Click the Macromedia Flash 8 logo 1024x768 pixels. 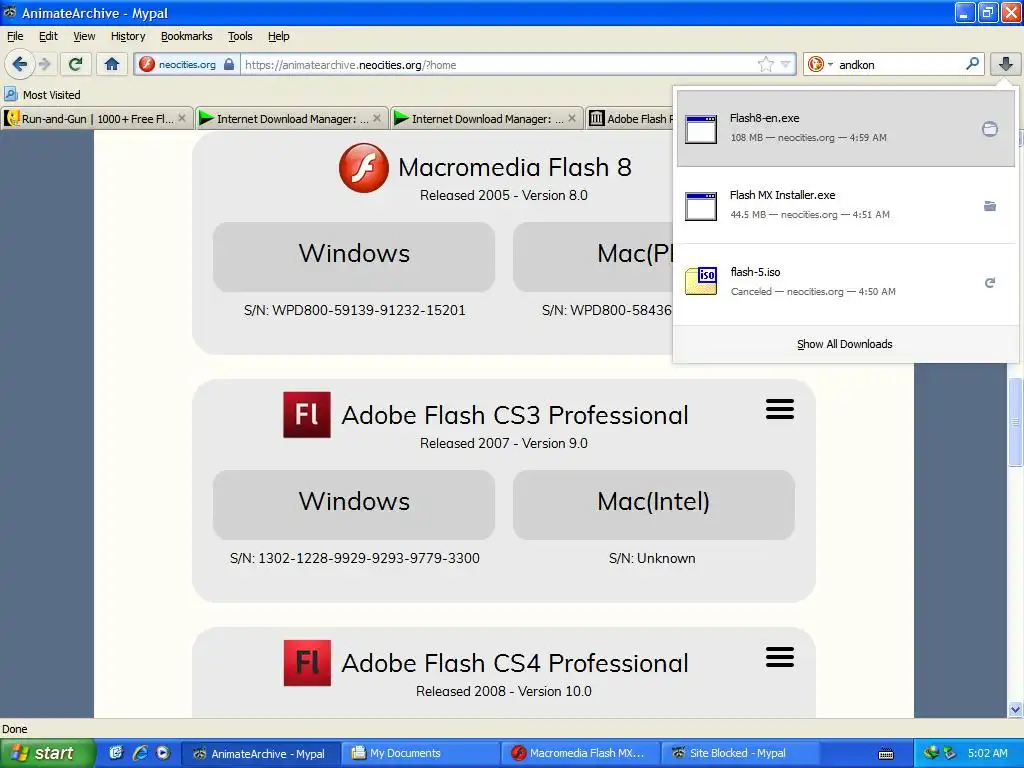tap(364, 168)
